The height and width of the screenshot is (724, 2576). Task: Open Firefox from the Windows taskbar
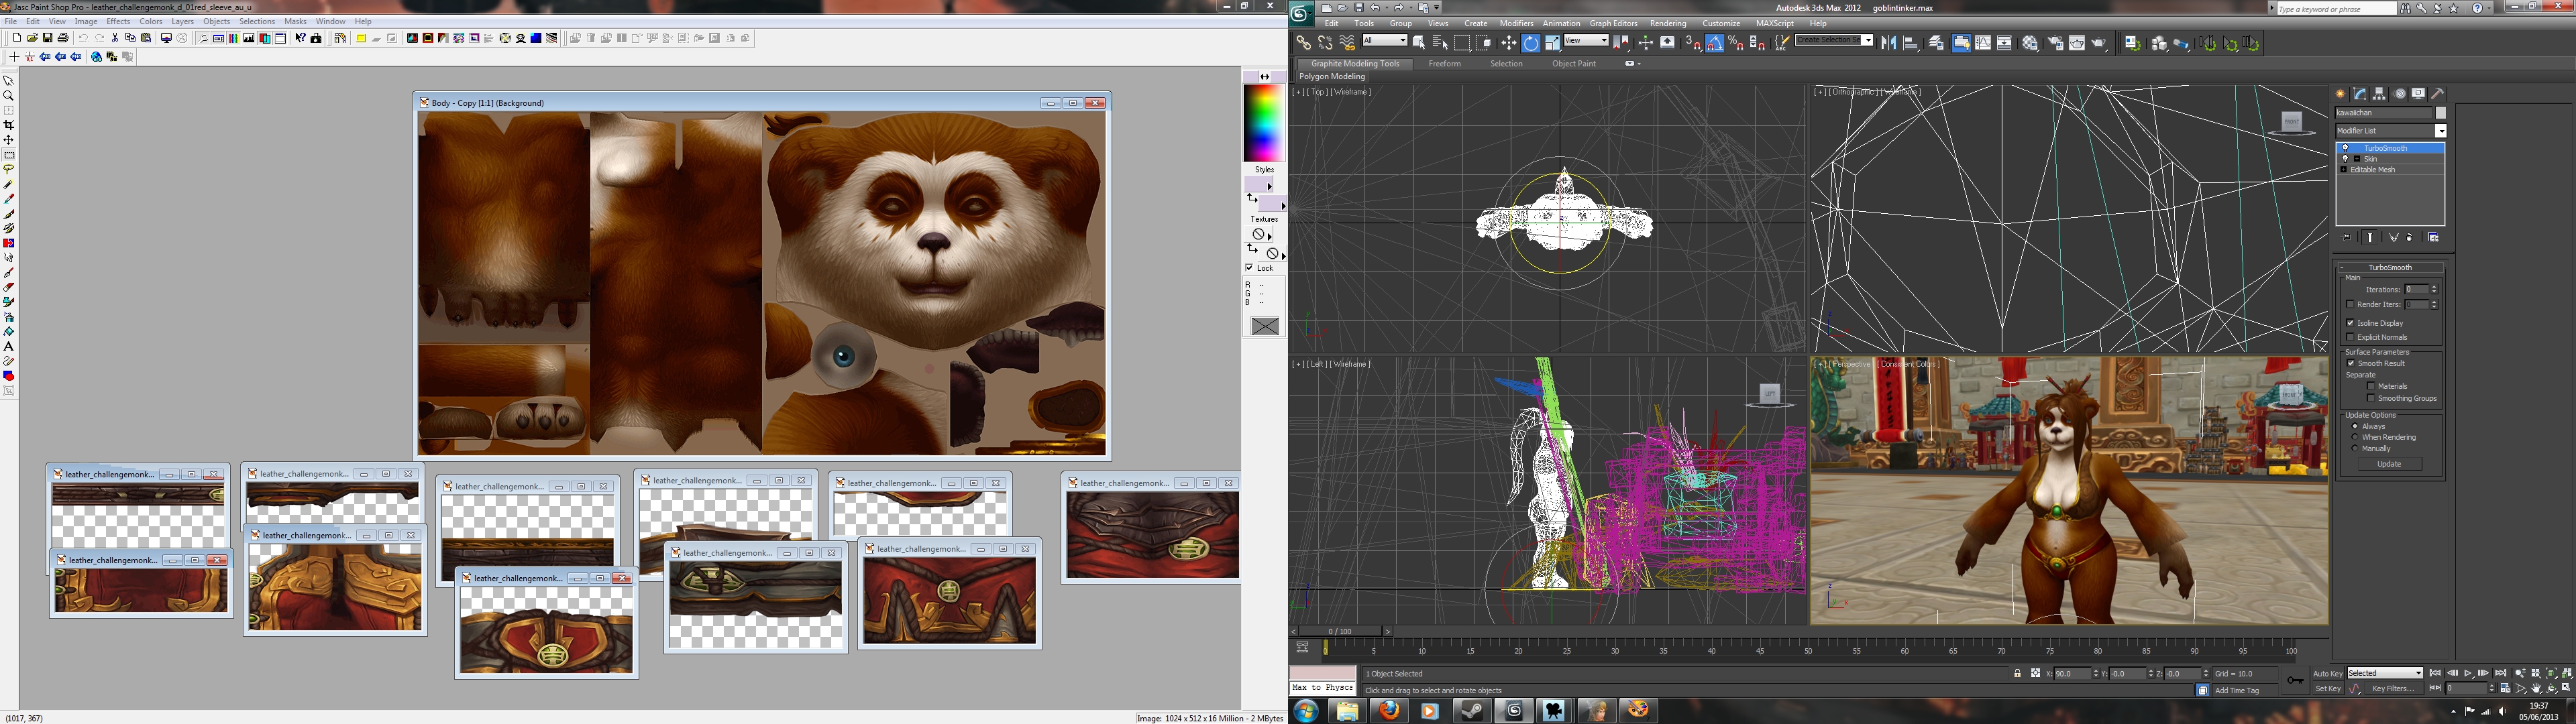point(1389,711)
